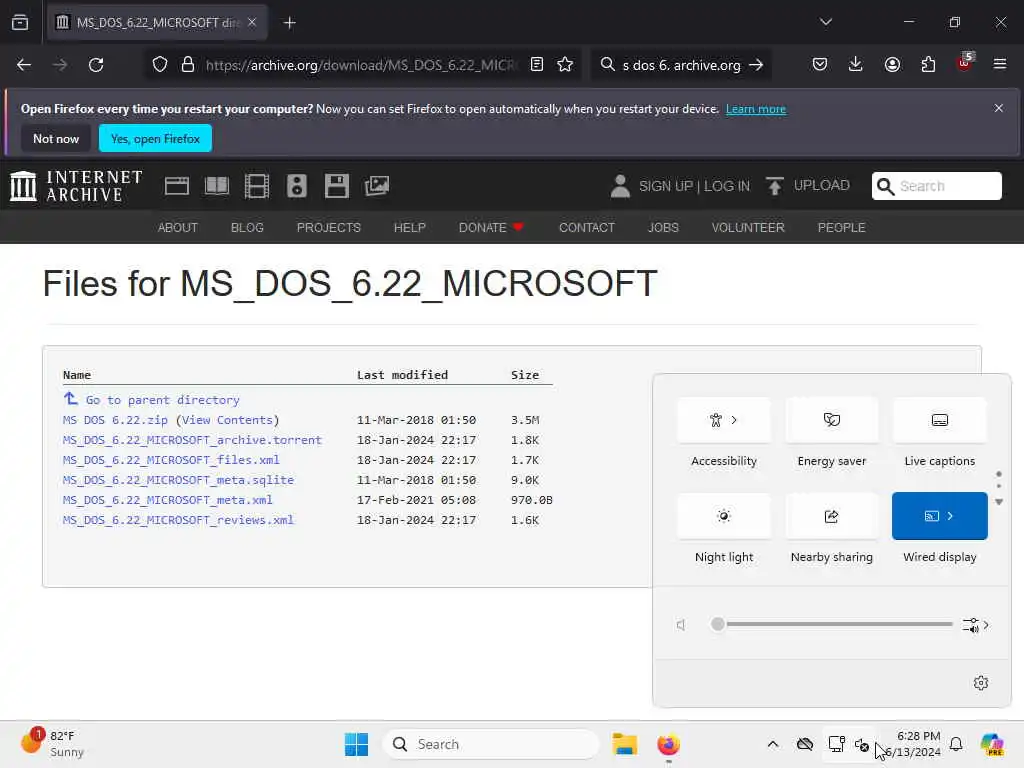The image size is (1024, 768).
Task: Open the Firefox account icon
Action: (x=892, y=65)
